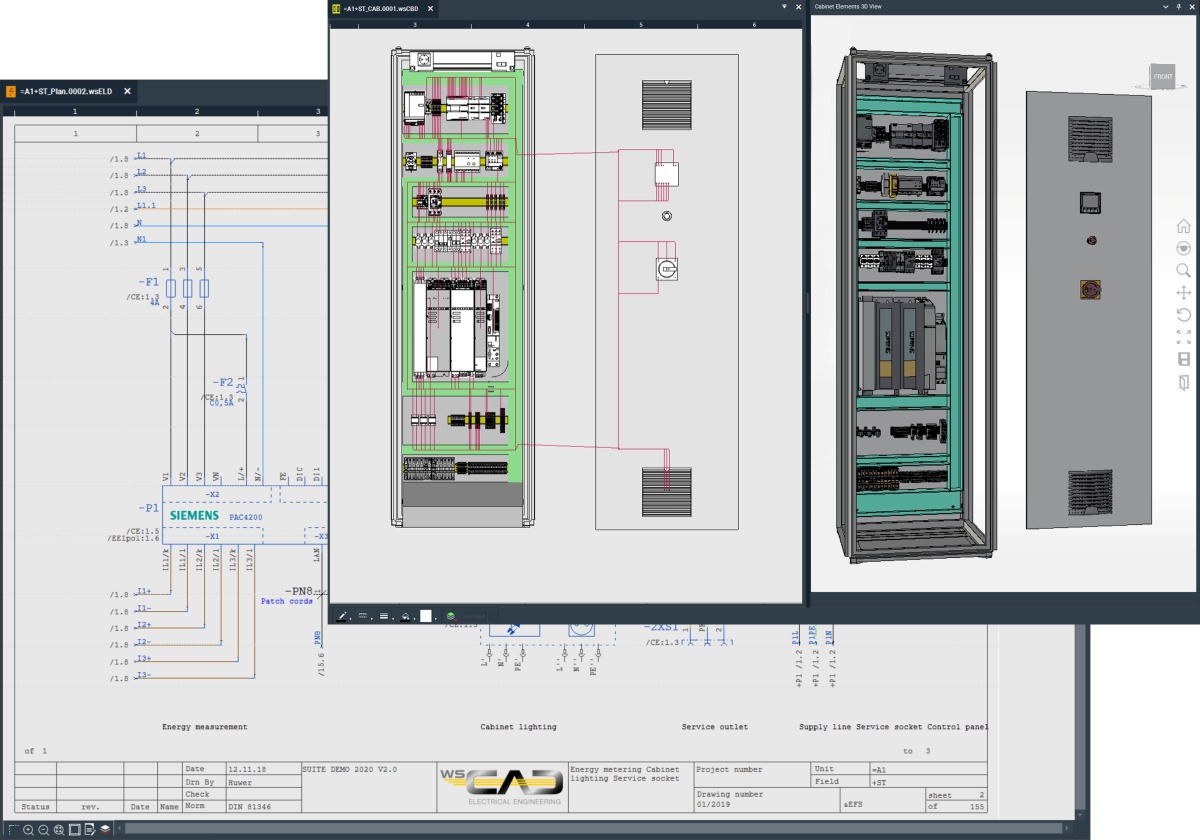Toggle the layers icon in bottom-left toolbar

pos(105,830)
